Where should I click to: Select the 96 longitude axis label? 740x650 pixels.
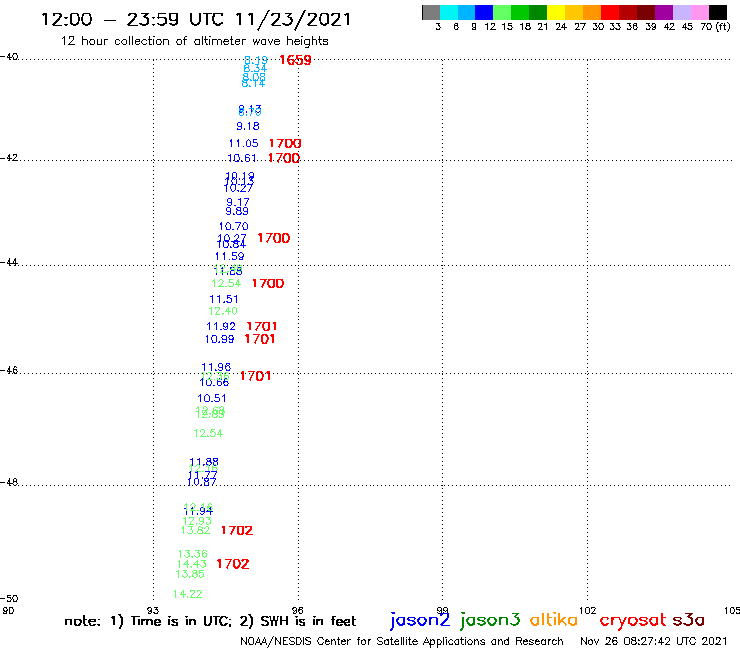coord(298,610)
